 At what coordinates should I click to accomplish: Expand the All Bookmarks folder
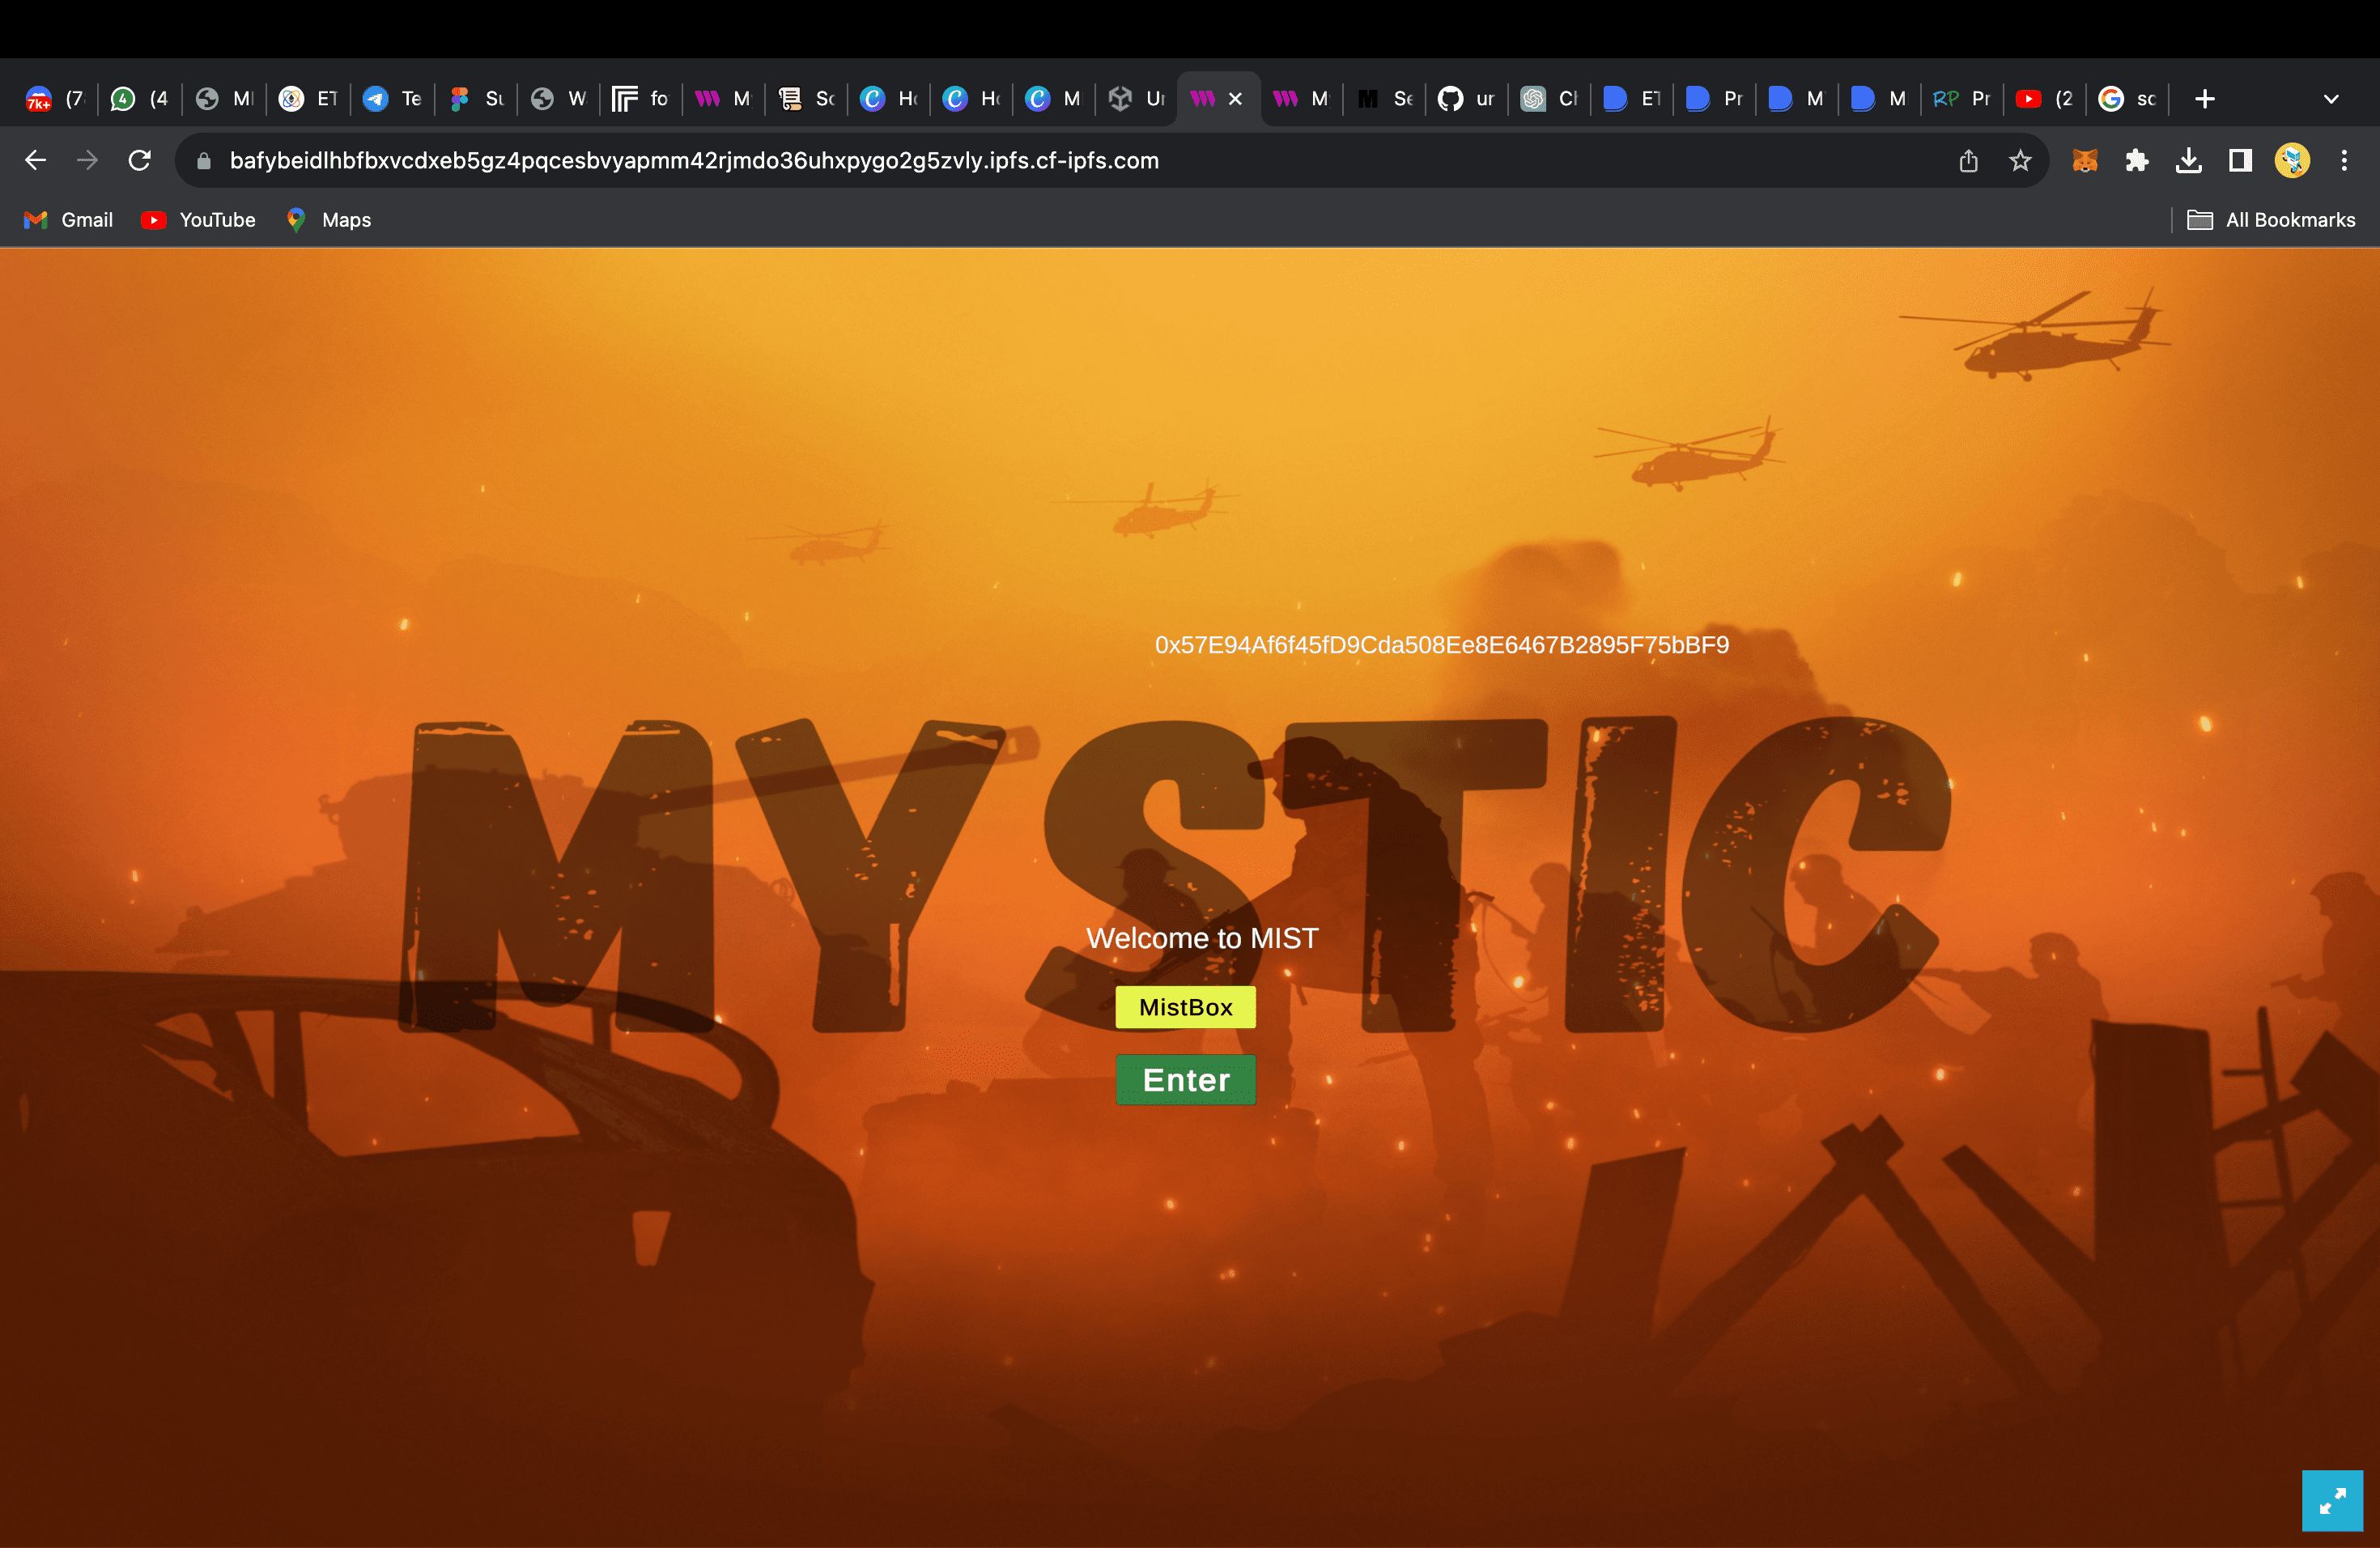(x=2271, y=220)
